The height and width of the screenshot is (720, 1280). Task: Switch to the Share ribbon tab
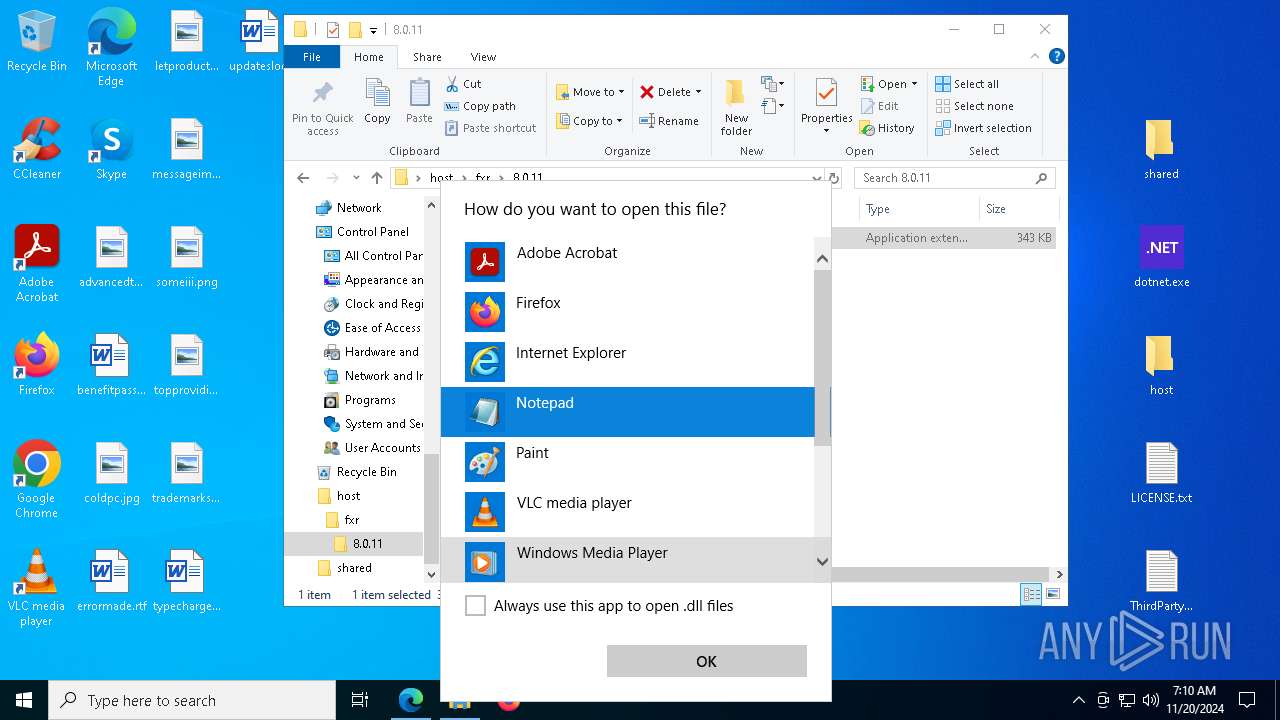pos(427,57)
